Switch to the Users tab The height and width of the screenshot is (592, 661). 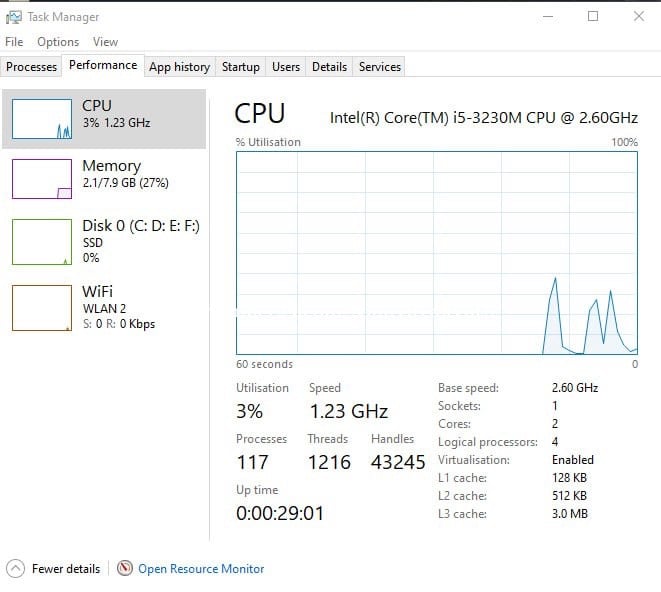tap(286, 67)
